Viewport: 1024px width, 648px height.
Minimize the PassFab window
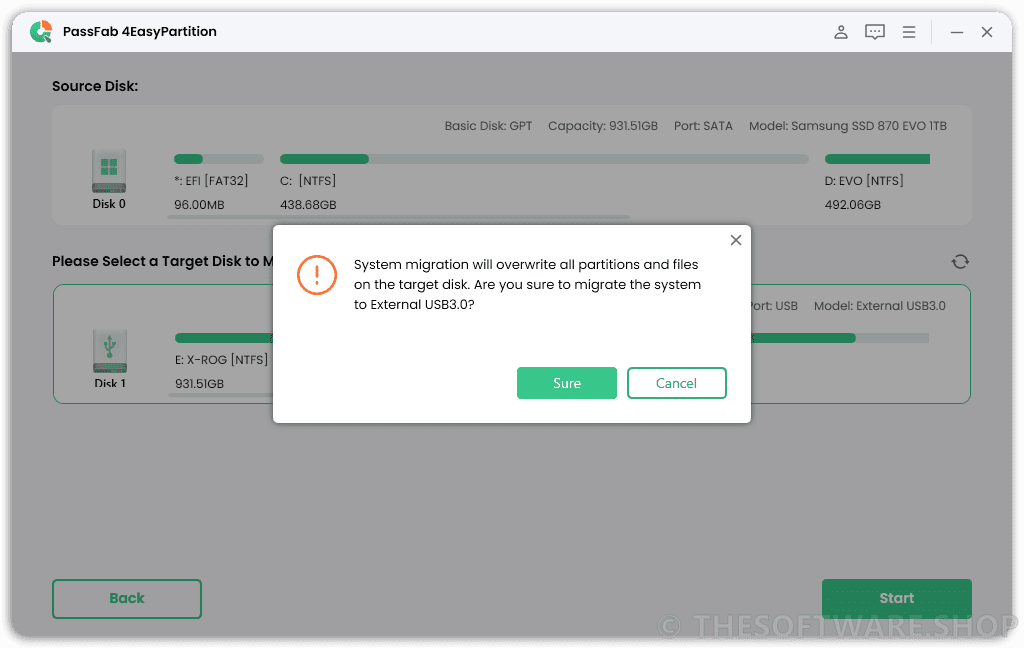click(957, 32)
